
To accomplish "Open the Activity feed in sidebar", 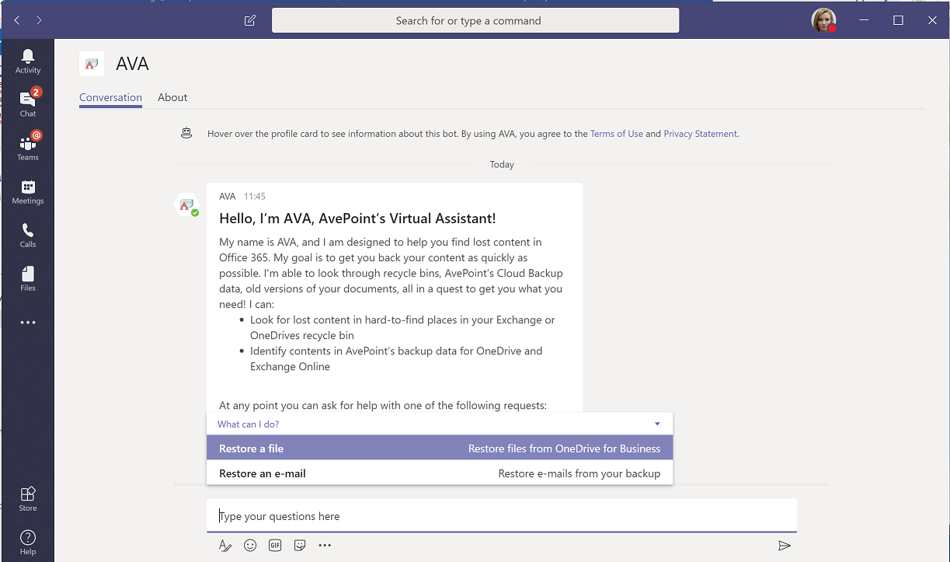I will click(x=28, y=61).
